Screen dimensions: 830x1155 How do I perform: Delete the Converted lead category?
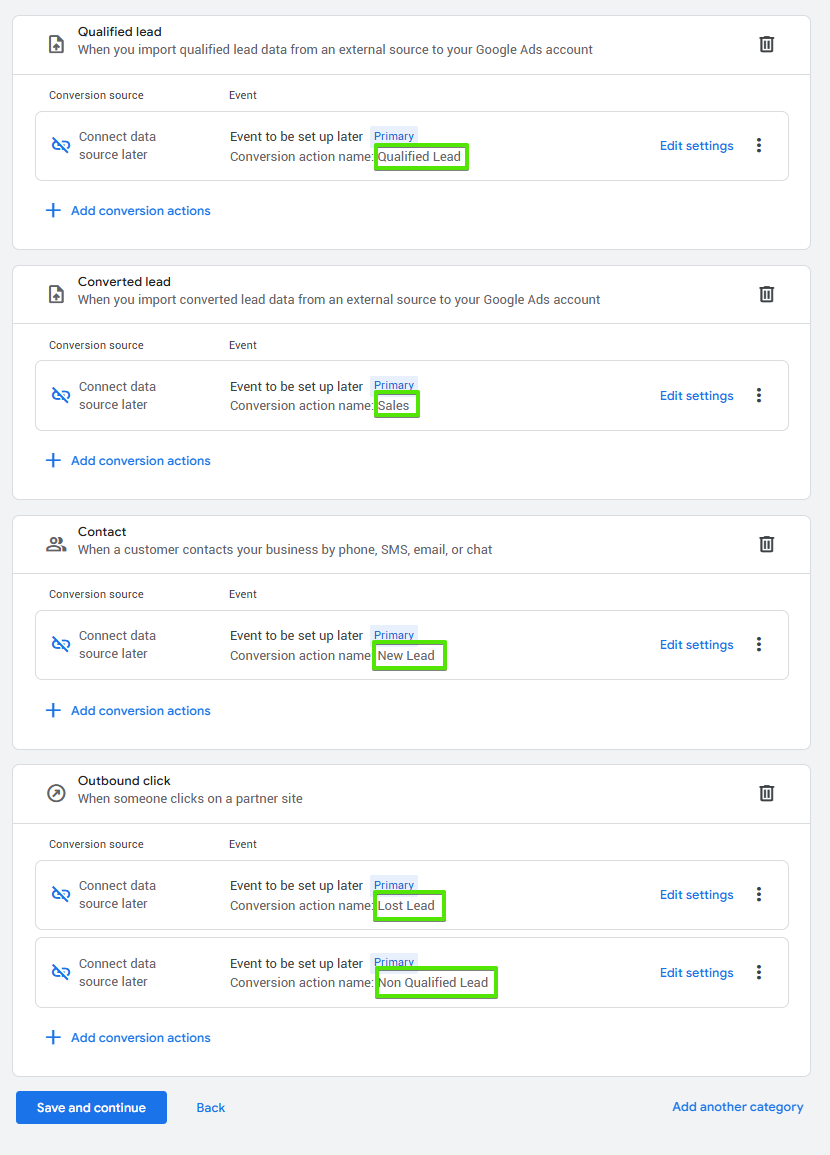coord(766,294)
